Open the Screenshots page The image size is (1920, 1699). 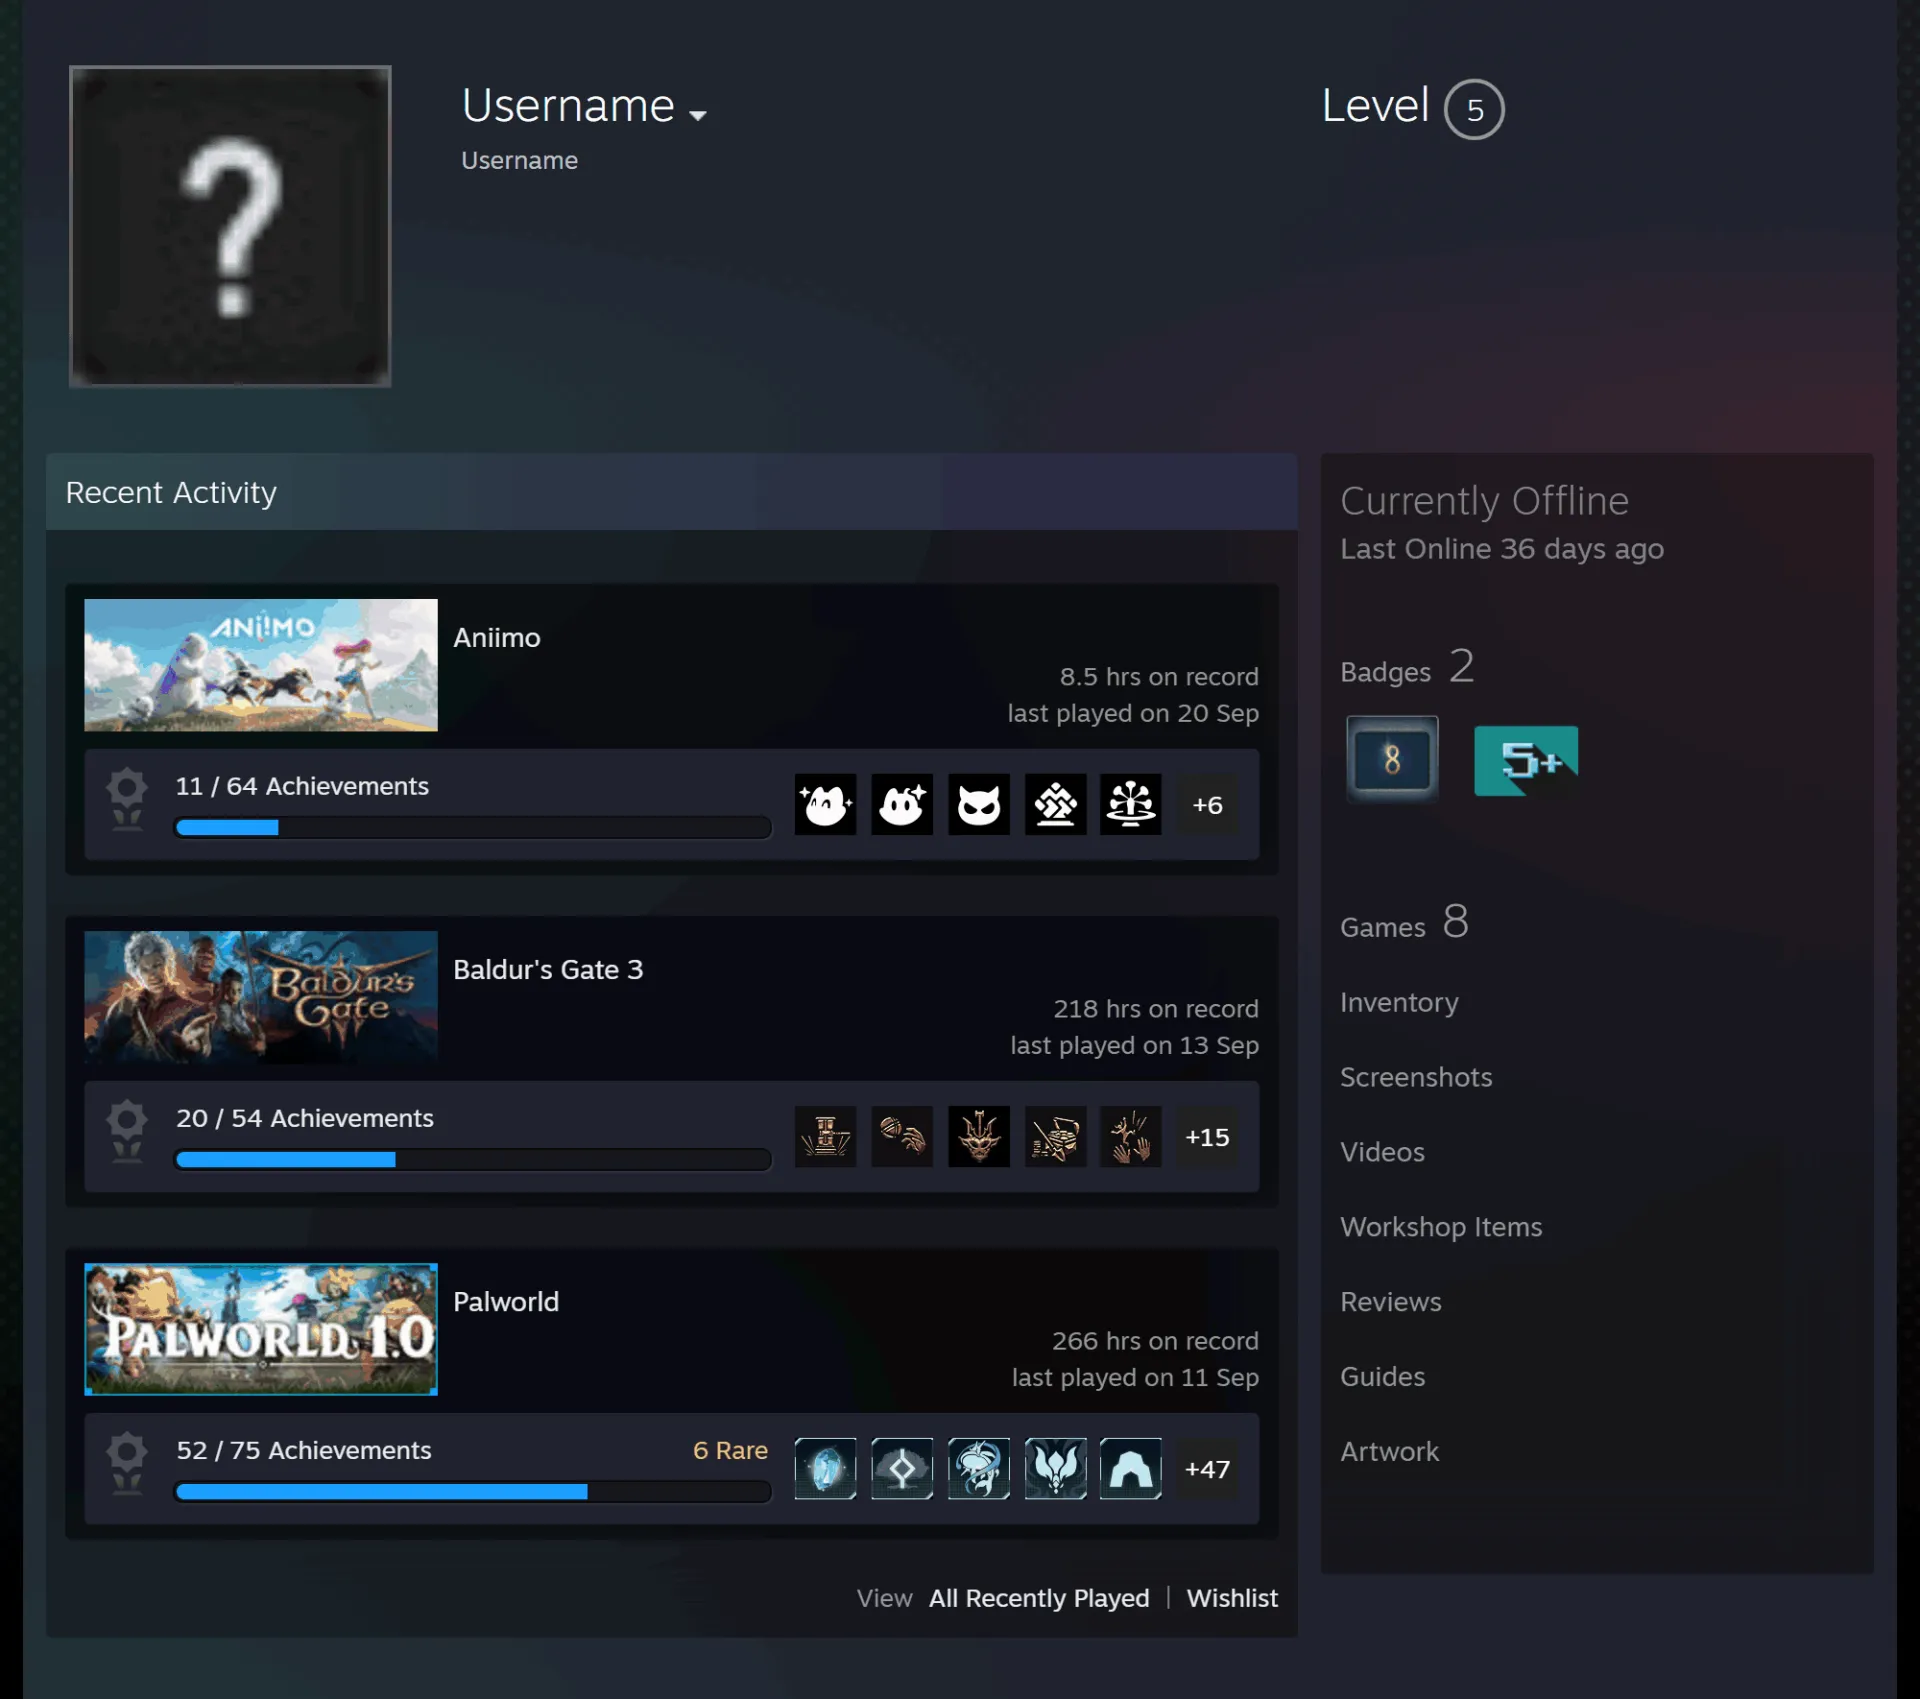tap(1416, 1077)
